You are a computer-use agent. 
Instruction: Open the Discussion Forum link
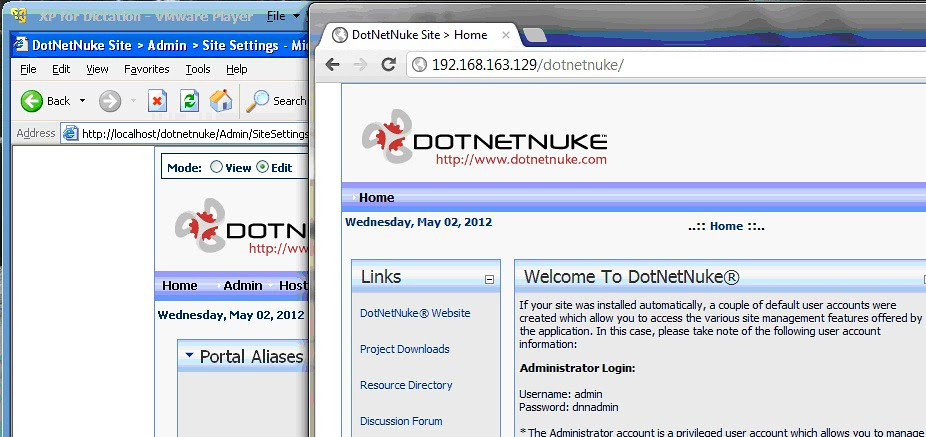401,421
